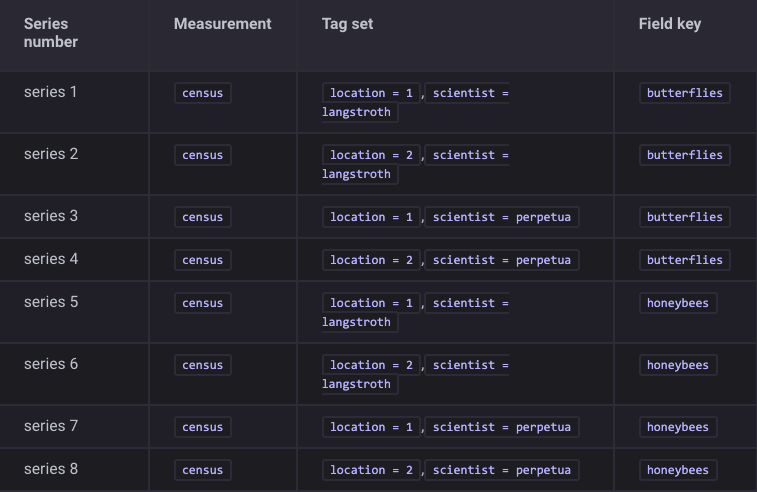Click the census tag in series 7
This screenshot has height=492, width=757.
tap(202, 427)
